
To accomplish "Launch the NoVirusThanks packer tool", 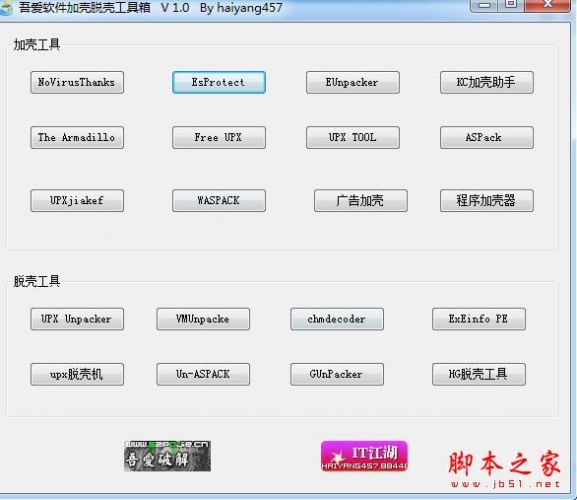I will (x=77, y=82).
